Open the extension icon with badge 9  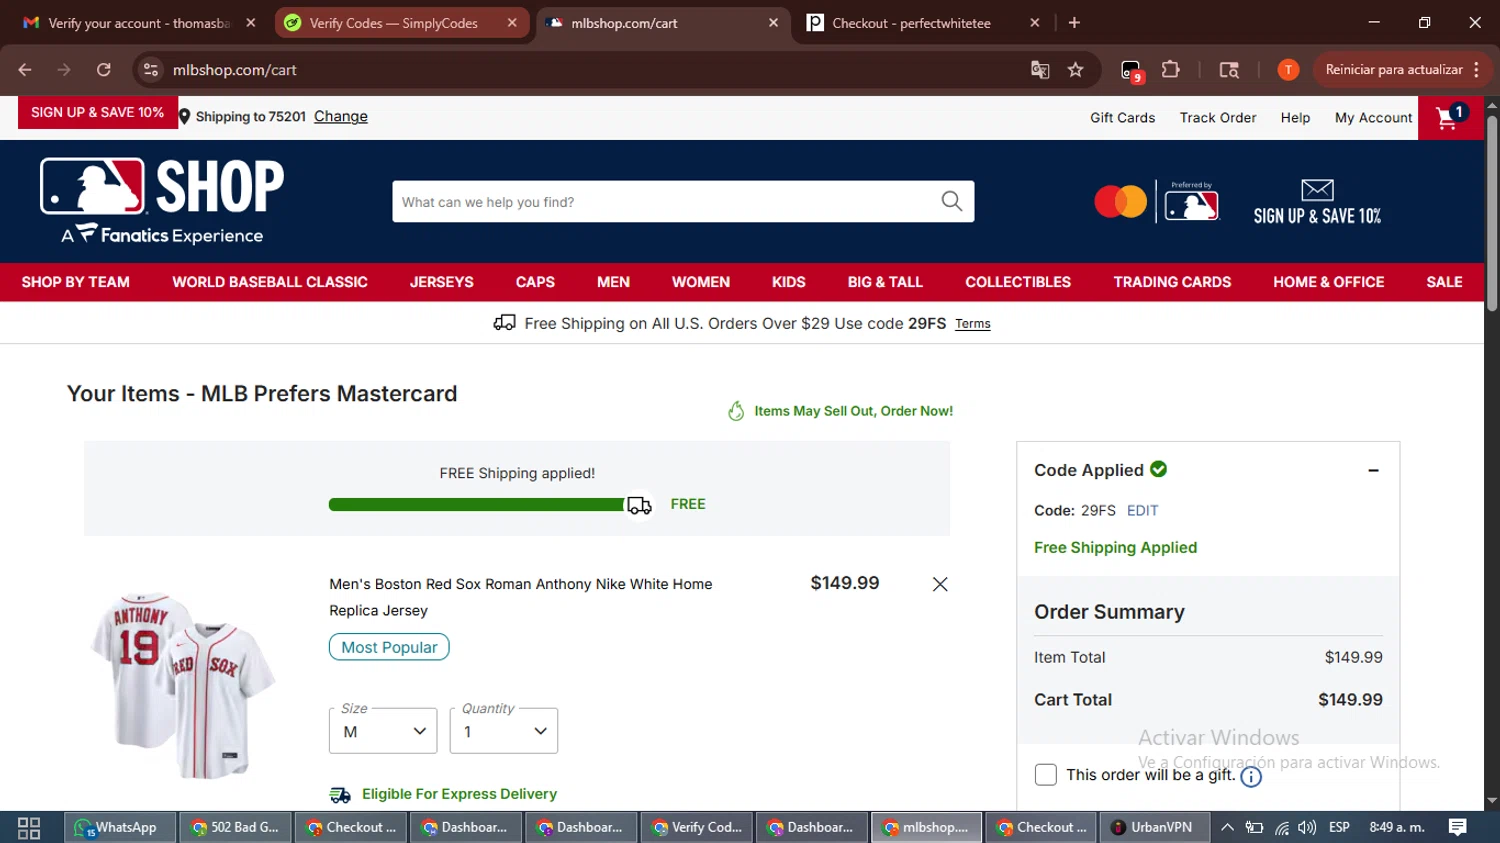(x=1131, y=71)
